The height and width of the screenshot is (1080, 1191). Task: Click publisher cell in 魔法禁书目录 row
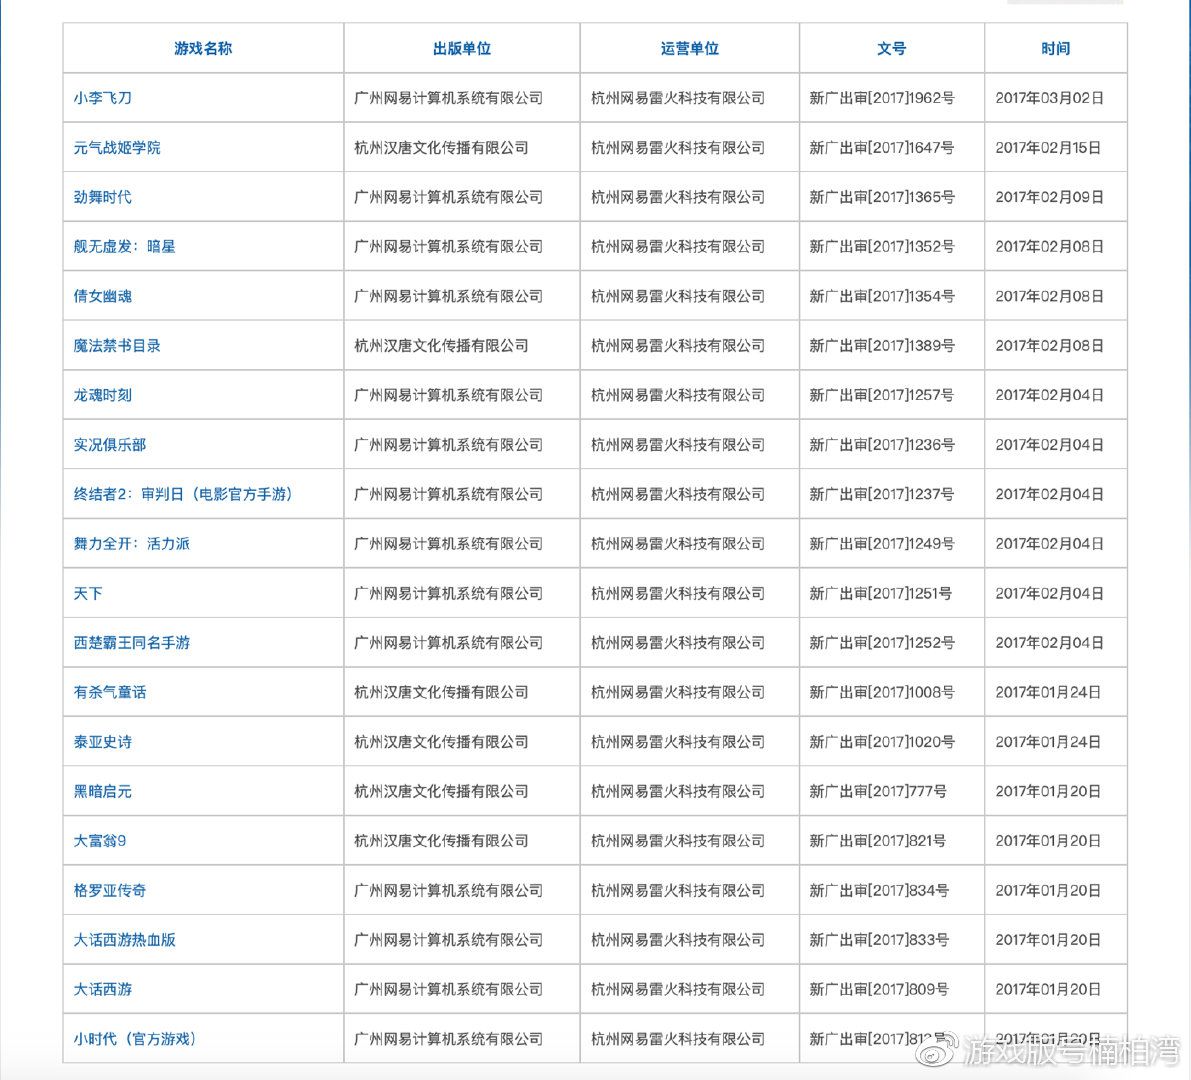462,346
